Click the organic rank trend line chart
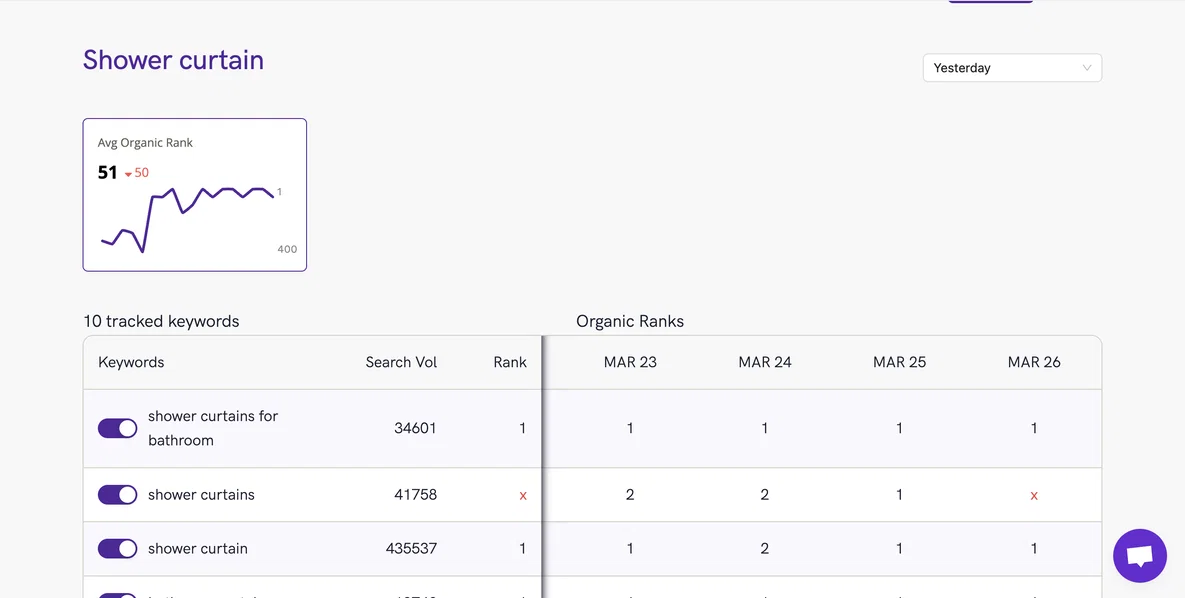This screenshot has width=1185, height=598. (x=187, y=219)
